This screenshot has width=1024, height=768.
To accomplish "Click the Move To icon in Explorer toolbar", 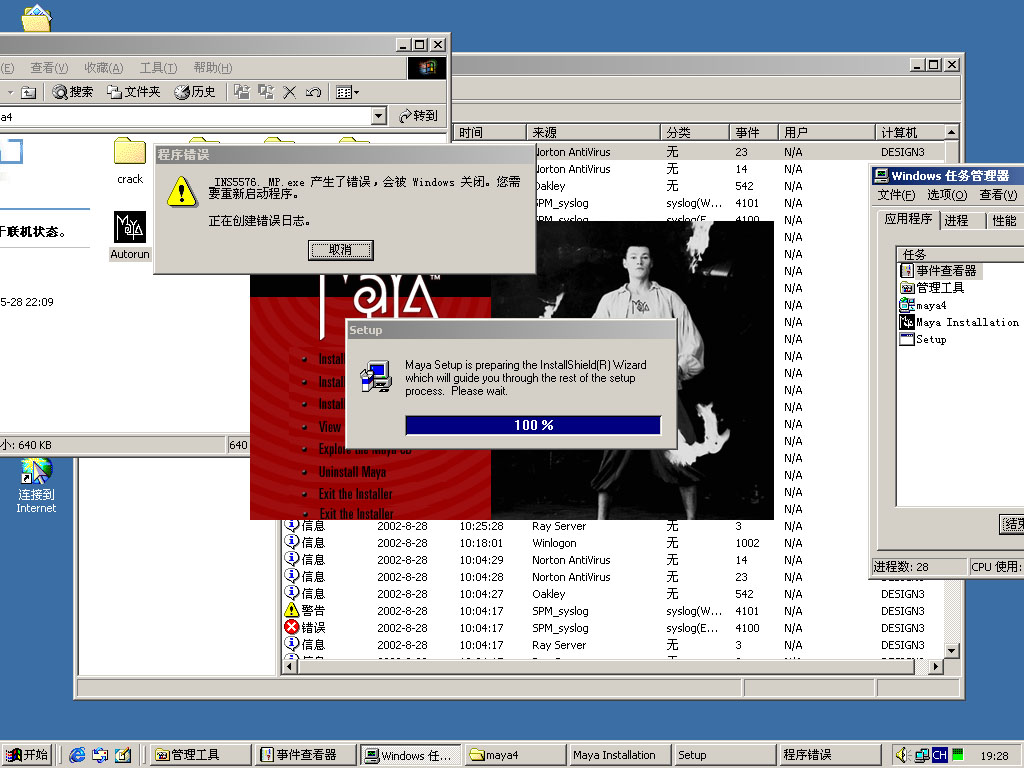I will [242, 92].
